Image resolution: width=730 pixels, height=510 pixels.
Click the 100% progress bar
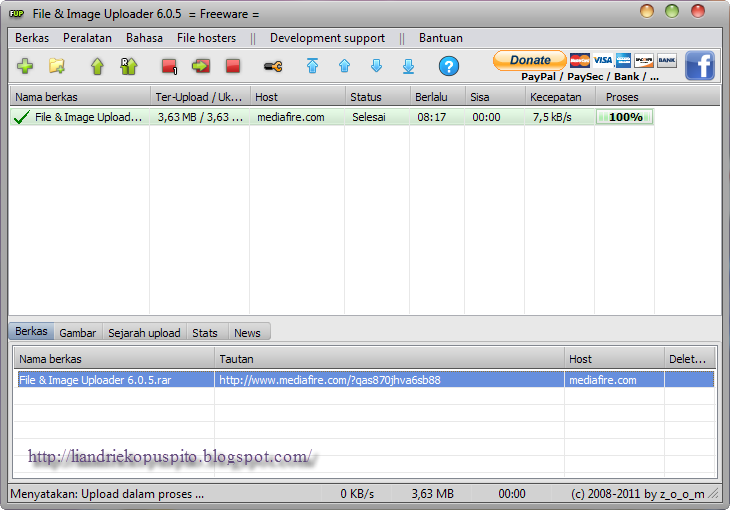[x=625, y=117]
